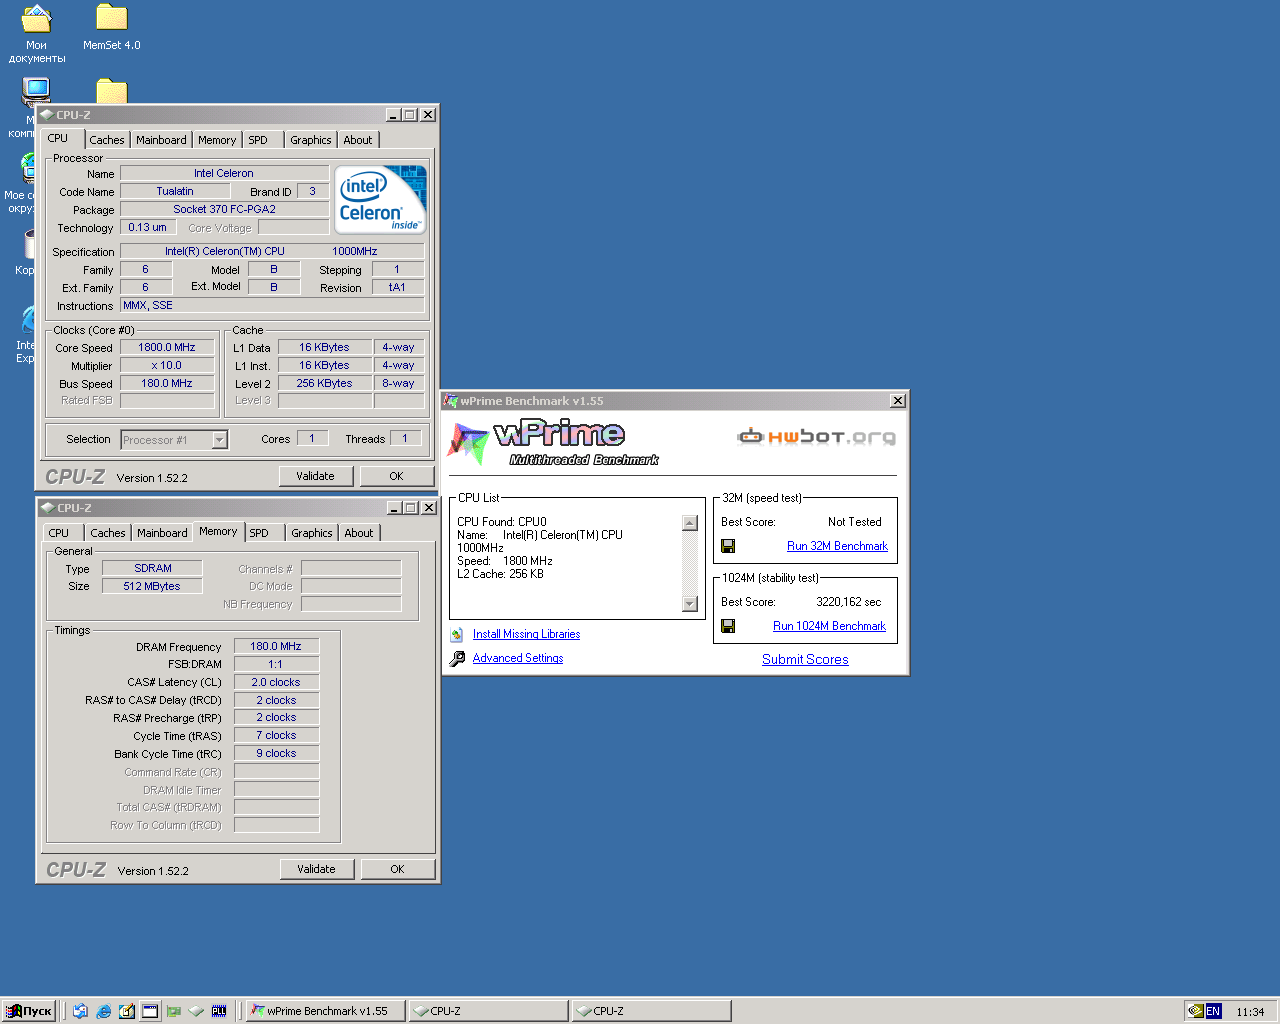Select the Bus Speed 180.0 MHz value
This screenshot has height=1024, width=1280.
click(x=167, y=383)
